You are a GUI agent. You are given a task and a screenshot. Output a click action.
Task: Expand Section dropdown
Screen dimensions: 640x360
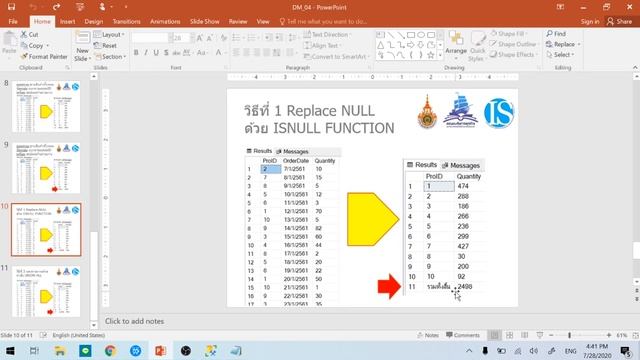(x=110, y=57)
